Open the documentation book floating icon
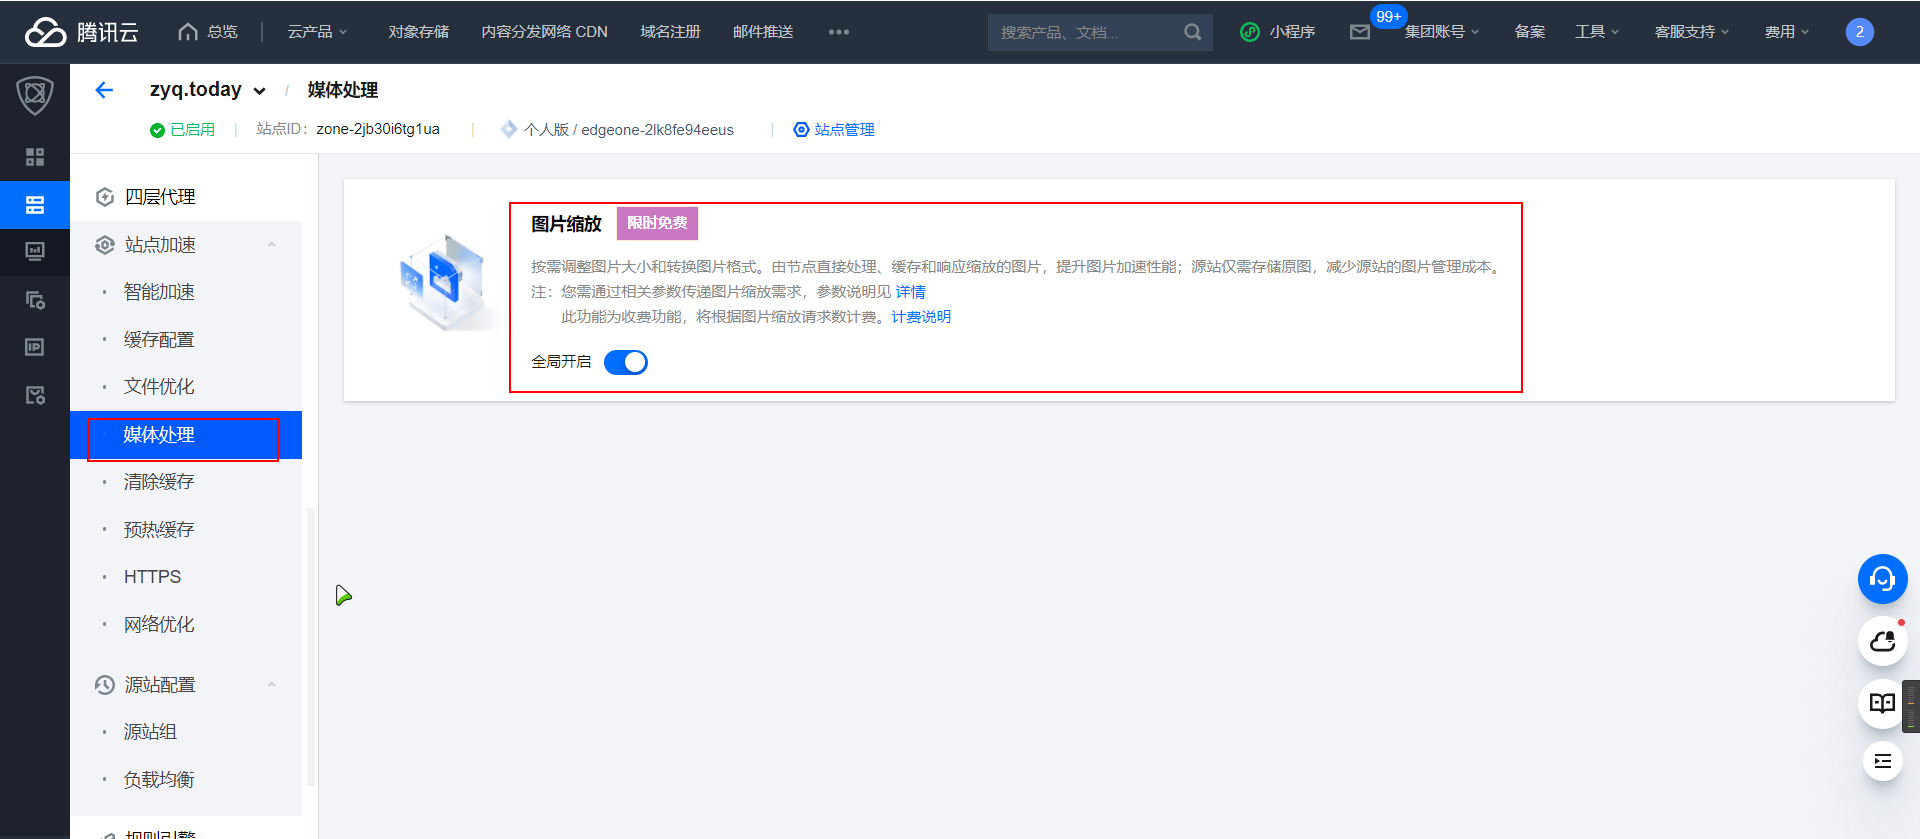Image resolution: width=1920 pixels, height=839 pixels. 1882,703
